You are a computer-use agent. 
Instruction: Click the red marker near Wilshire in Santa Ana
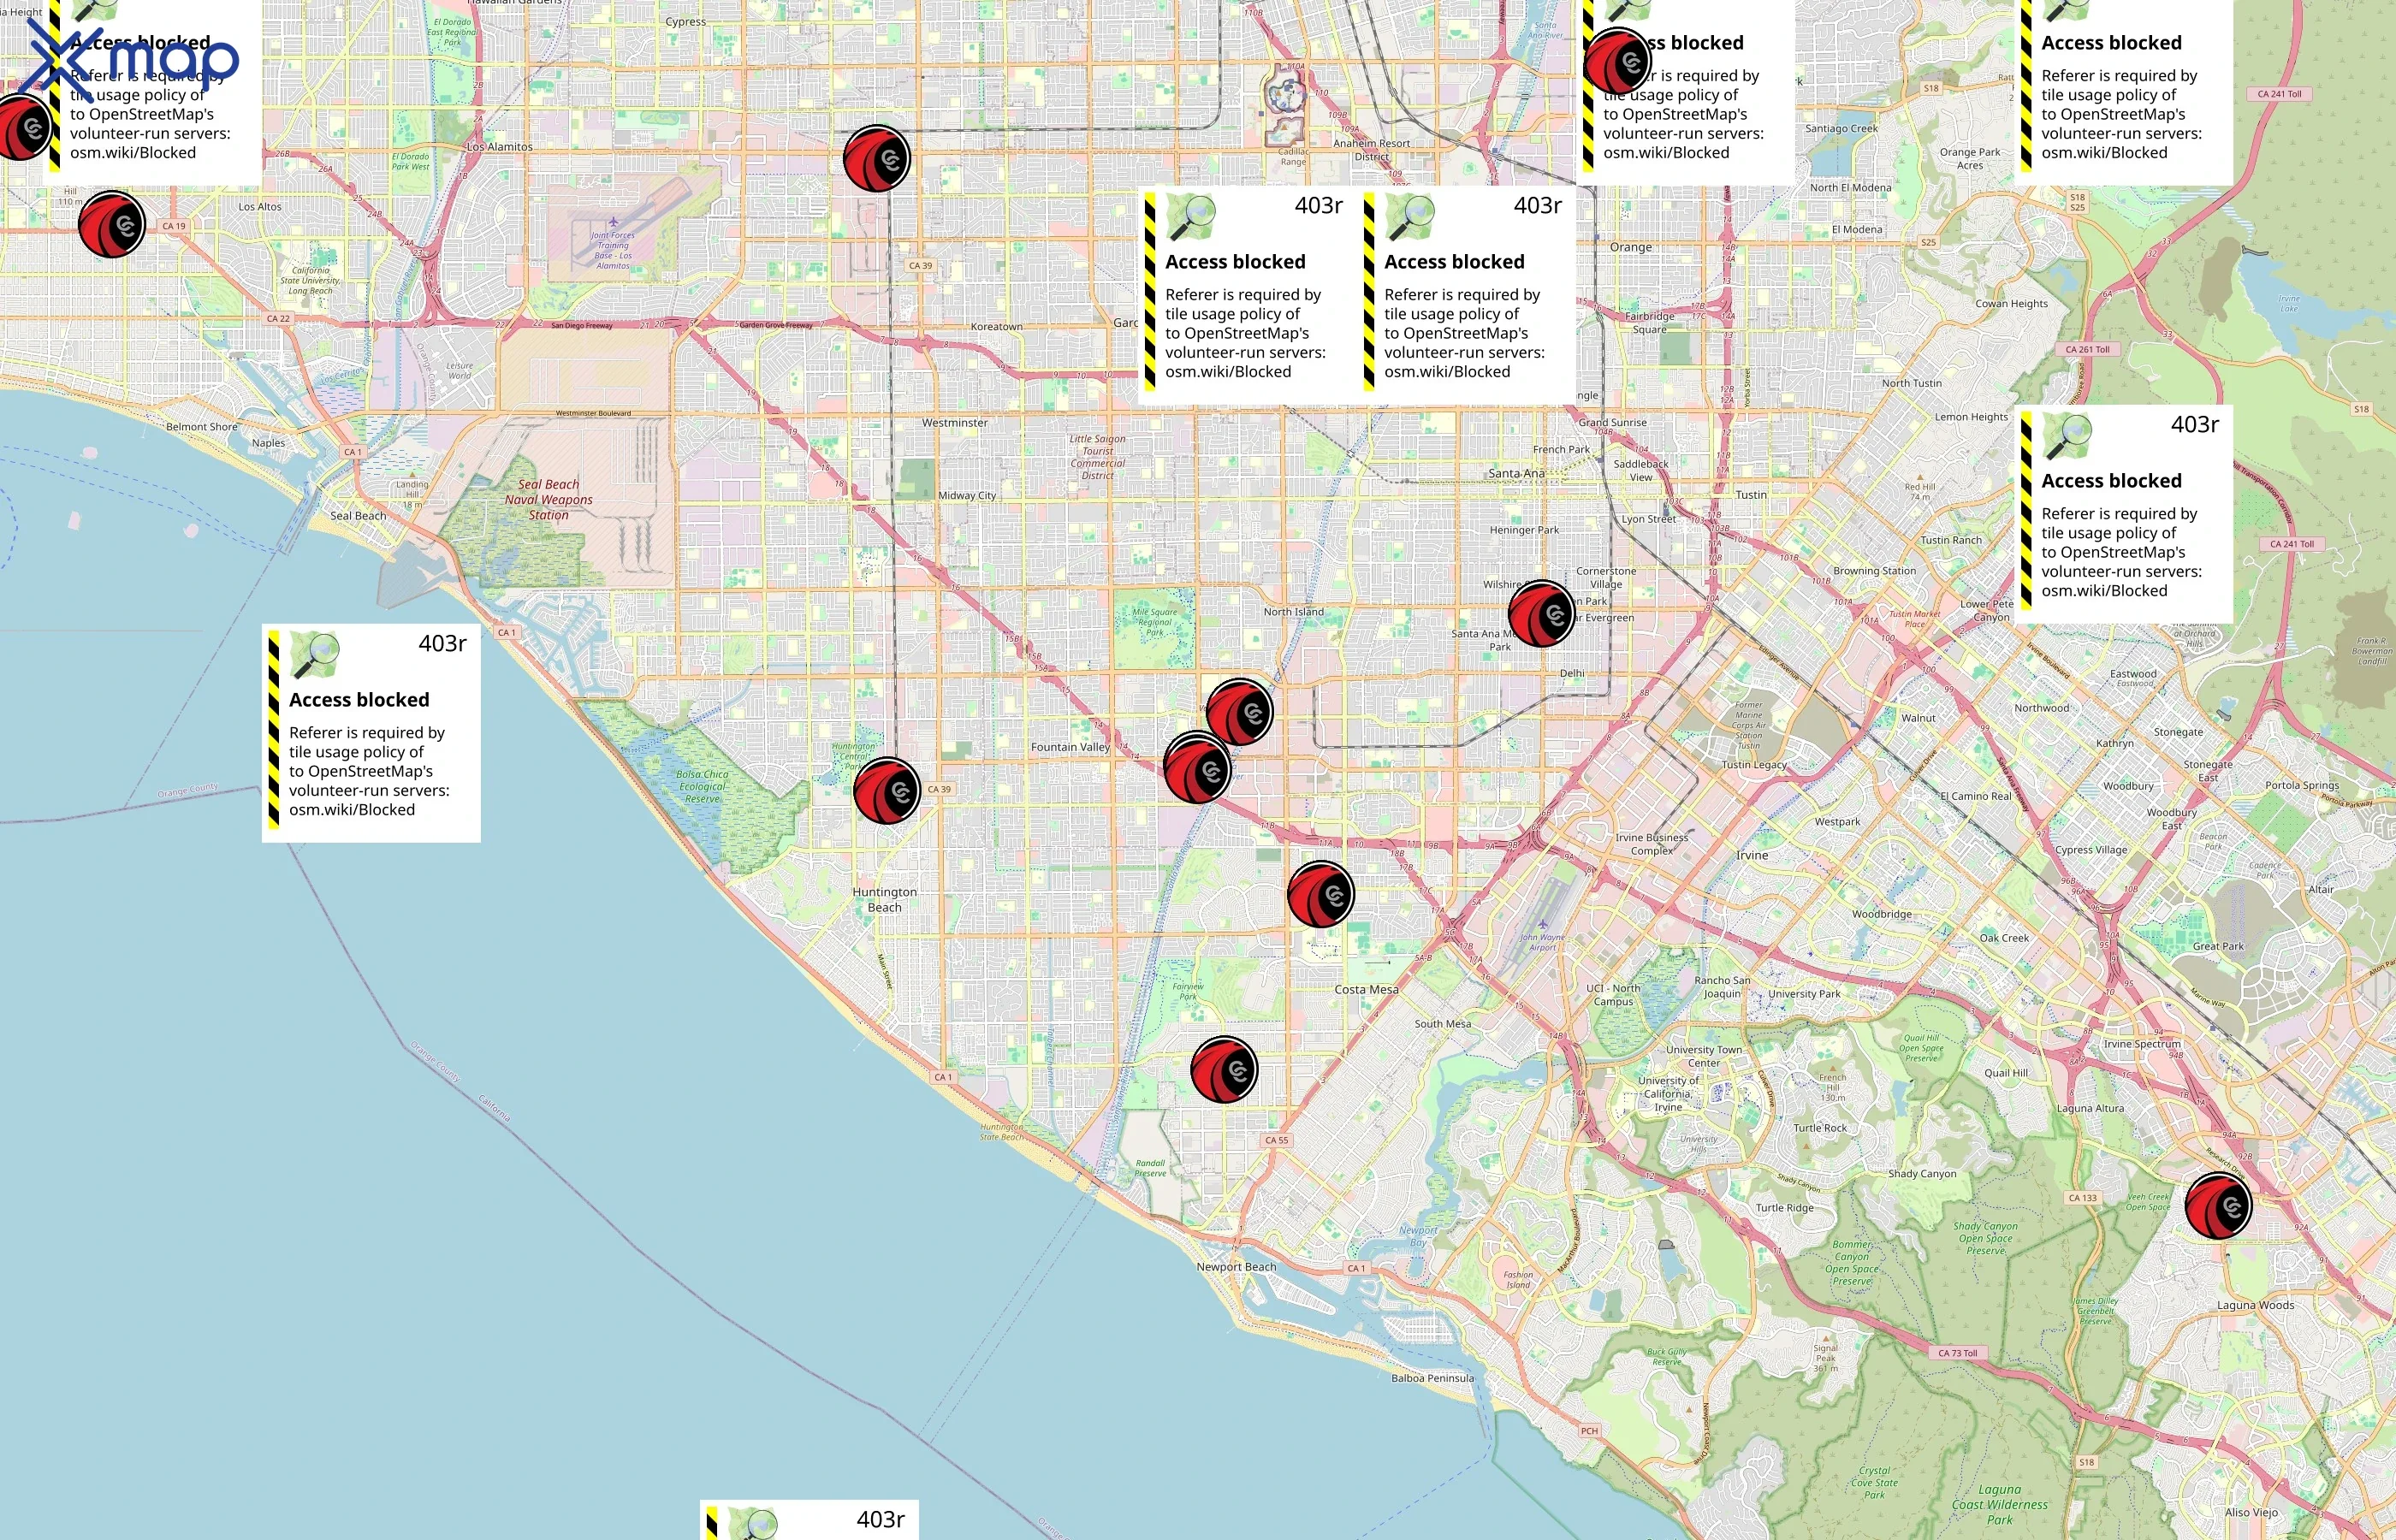pyautogui.click(x=1541, y=614)
